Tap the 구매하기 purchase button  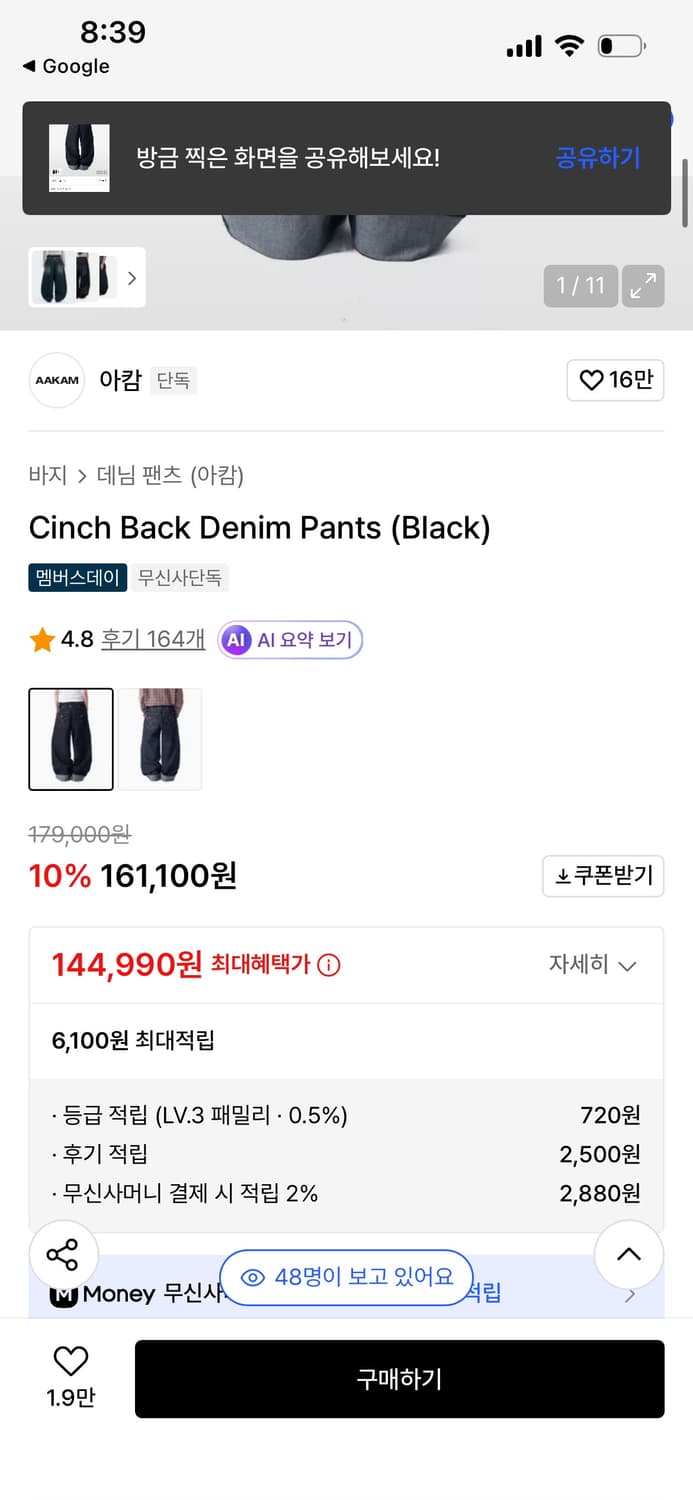399,1379
